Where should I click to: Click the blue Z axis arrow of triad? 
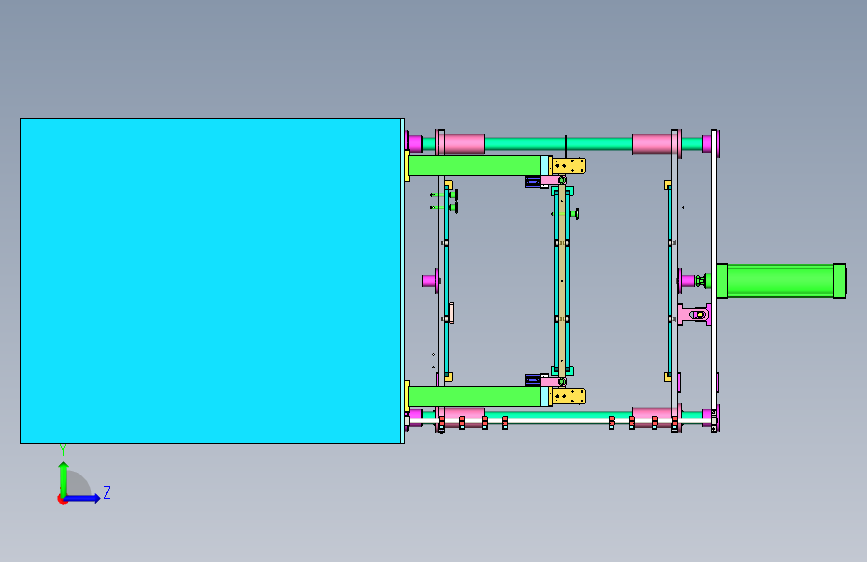83,498
